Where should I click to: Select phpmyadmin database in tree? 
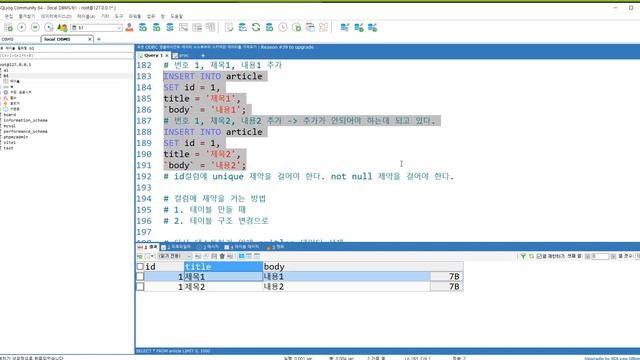click(16, 137)
